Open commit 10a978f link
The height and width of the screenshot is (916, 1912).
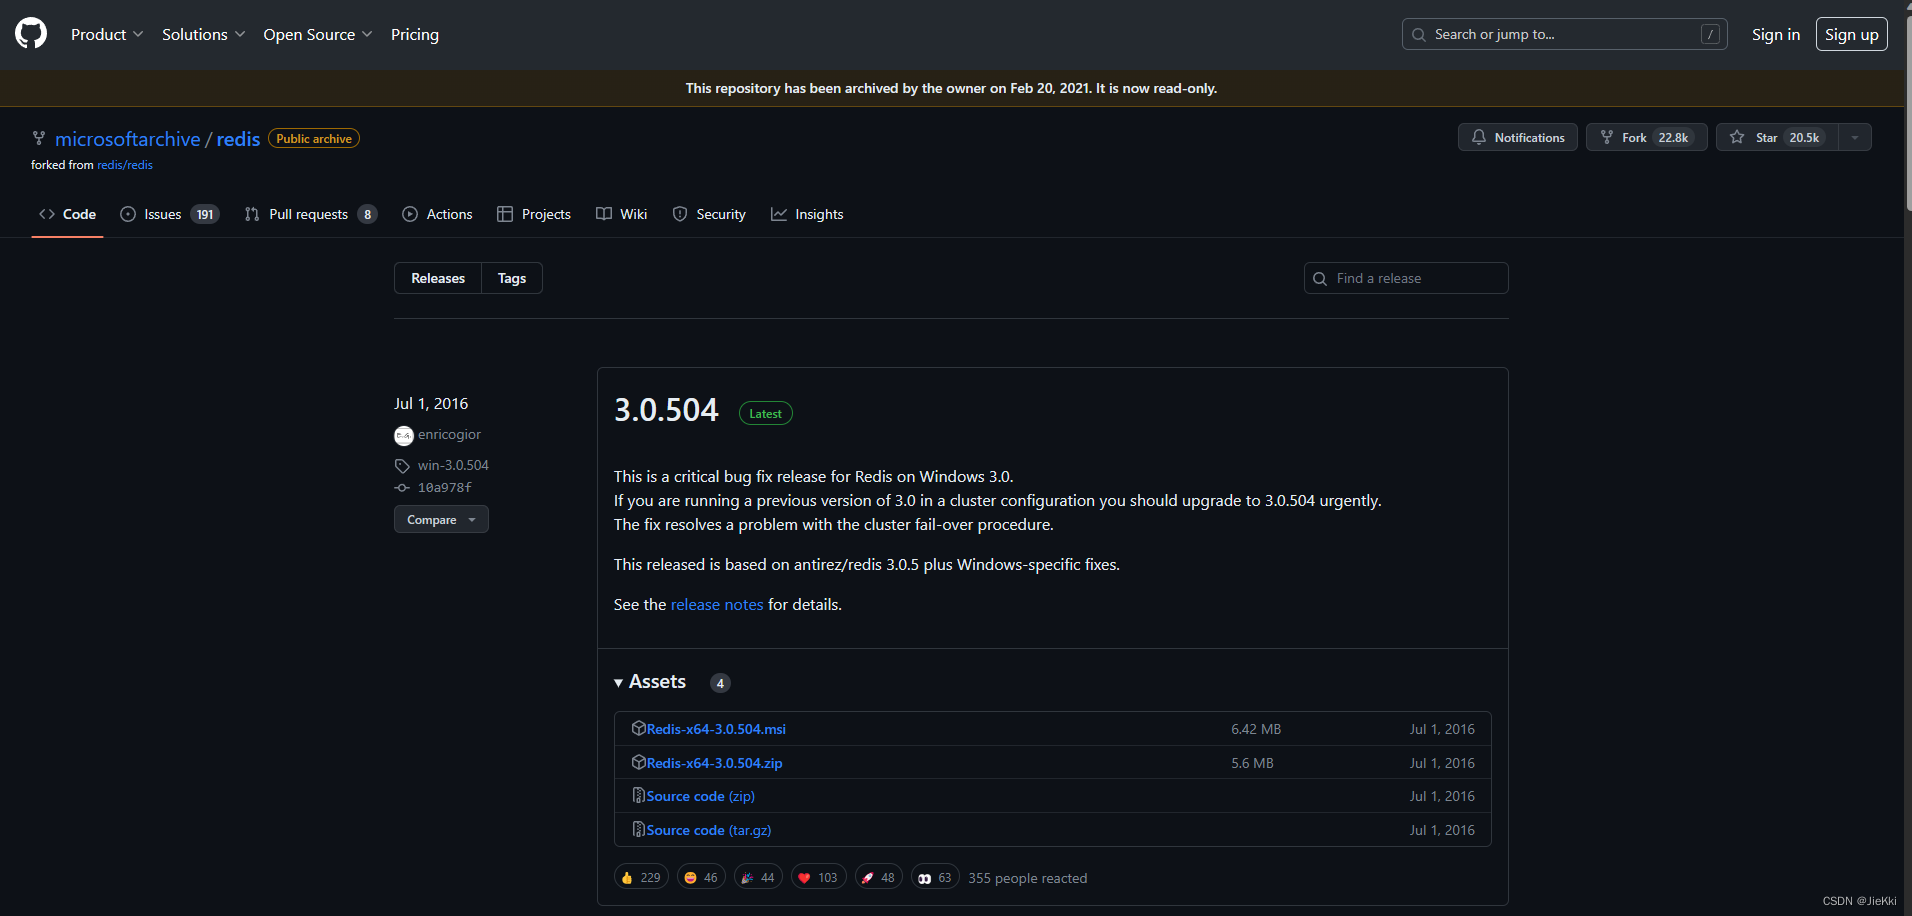tap(445, 487)
